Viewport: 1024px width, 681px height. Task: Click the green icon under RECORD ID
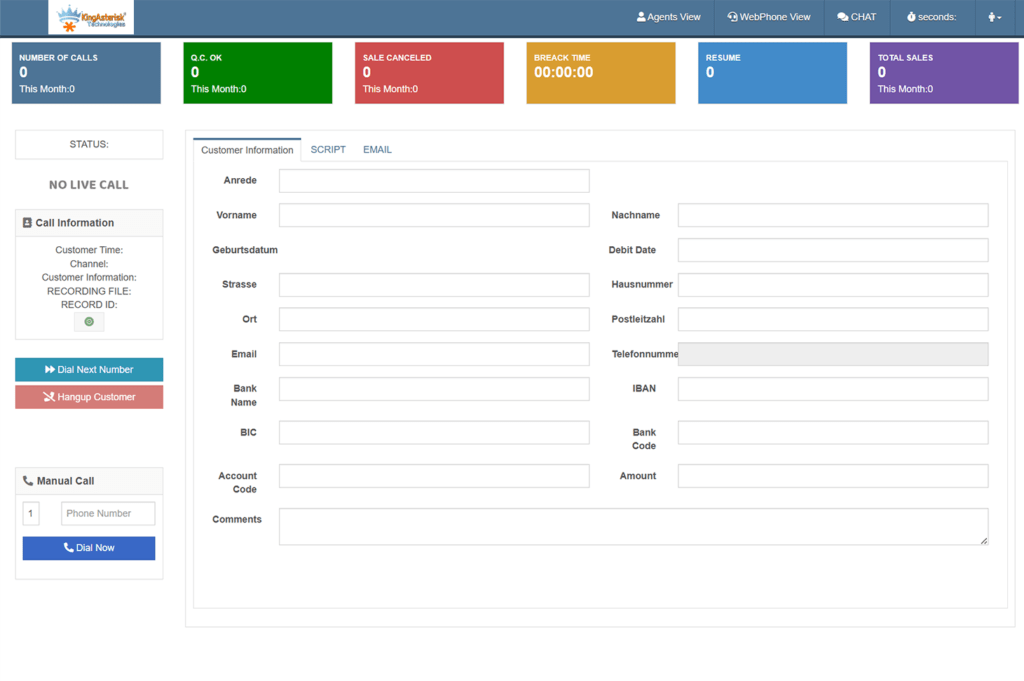89,321
